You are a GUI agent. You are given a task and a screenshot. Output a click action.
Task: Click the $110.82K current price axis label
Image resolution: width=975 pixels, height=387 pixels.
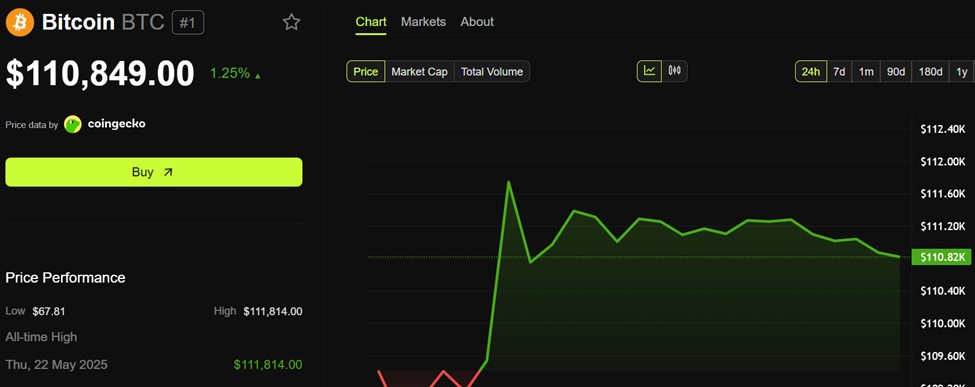pos(941,257)
